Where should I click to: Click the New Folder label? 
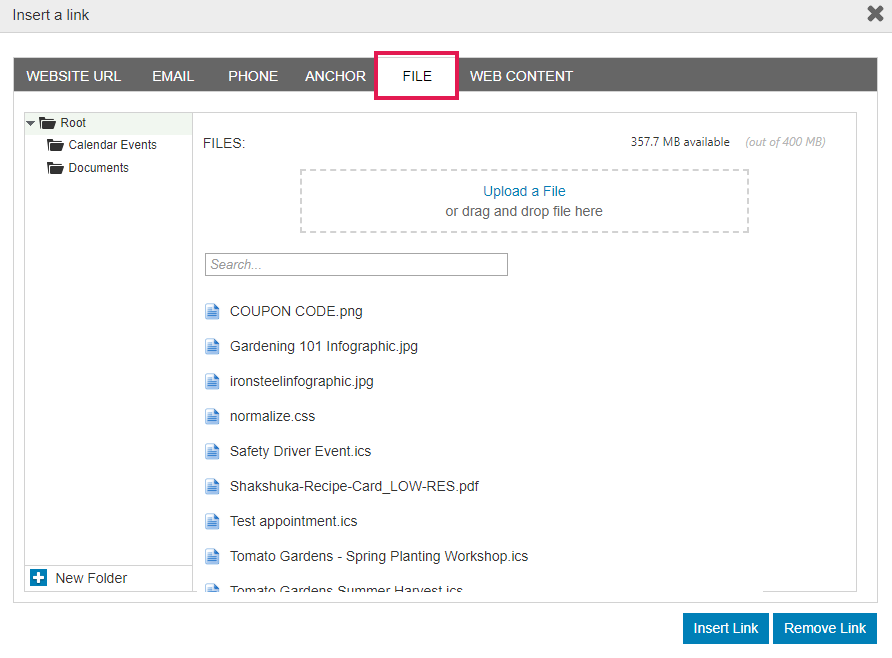click(91, 578)
